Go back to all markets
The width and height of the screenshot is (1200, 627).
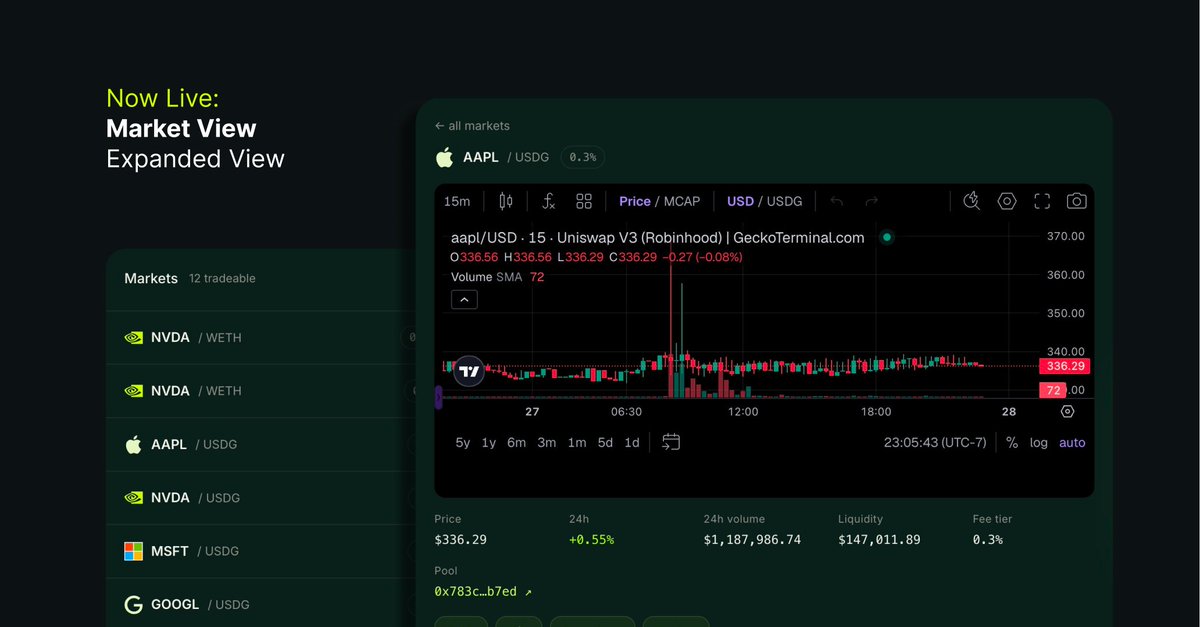pos(472,126)
